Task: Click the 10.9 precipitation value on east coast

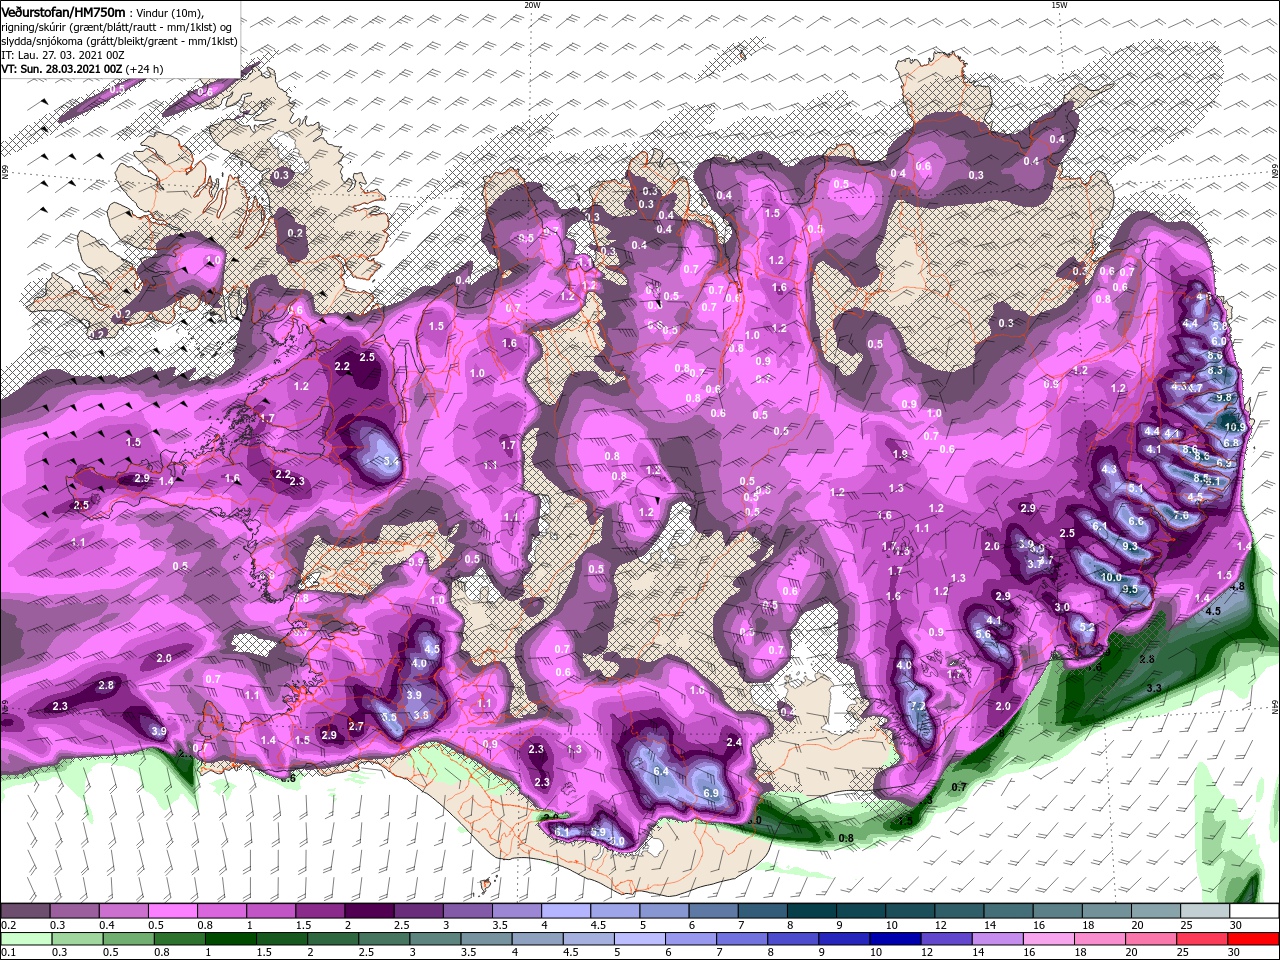Action: click(1234, 427)
